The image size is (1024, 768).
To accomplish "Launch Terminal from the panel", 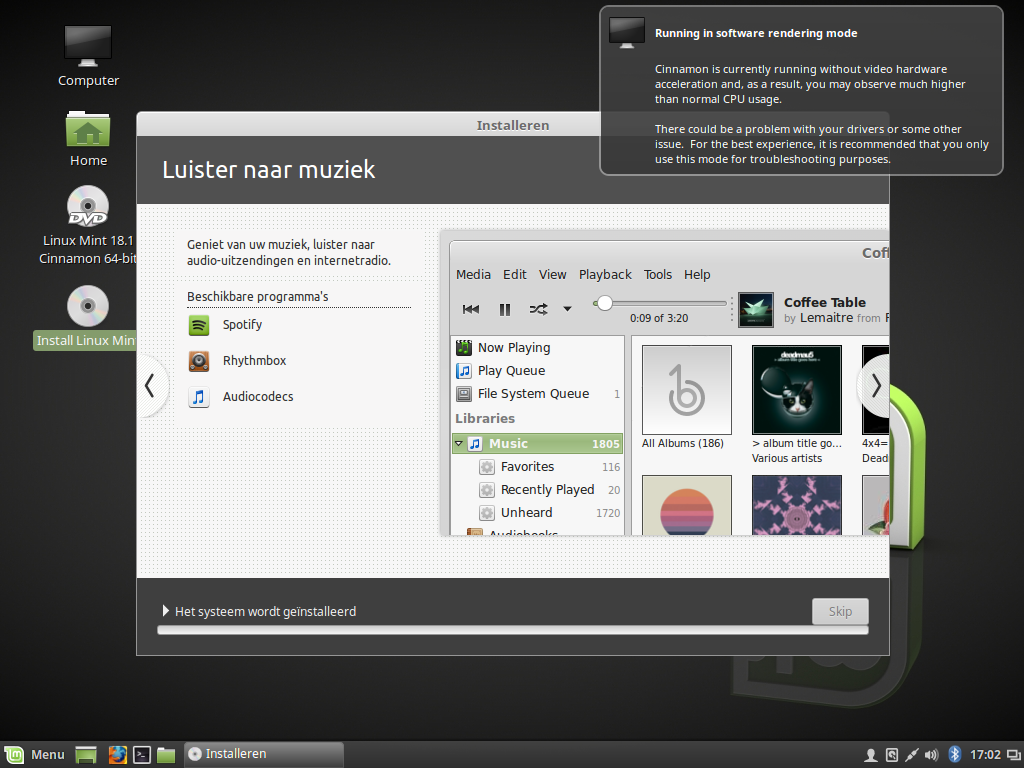I will tap(142, 755).
